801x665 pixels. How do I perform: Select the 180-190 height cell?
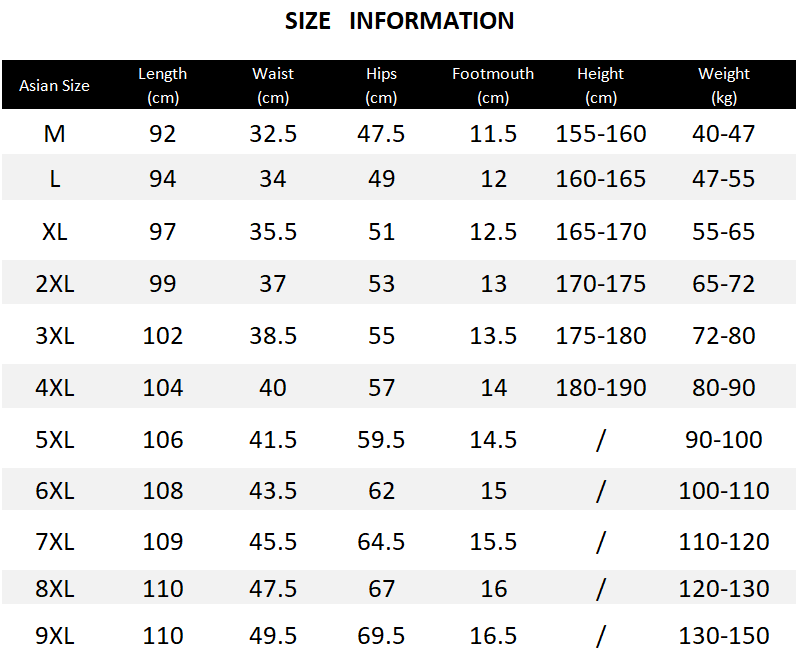point(601,387)
